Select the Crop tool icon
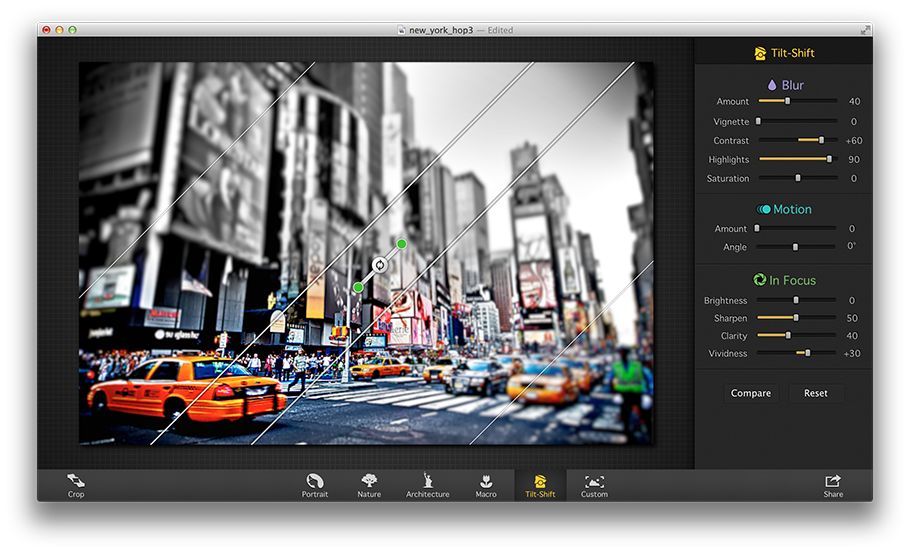910x553 pixels. tap(76, 481)
